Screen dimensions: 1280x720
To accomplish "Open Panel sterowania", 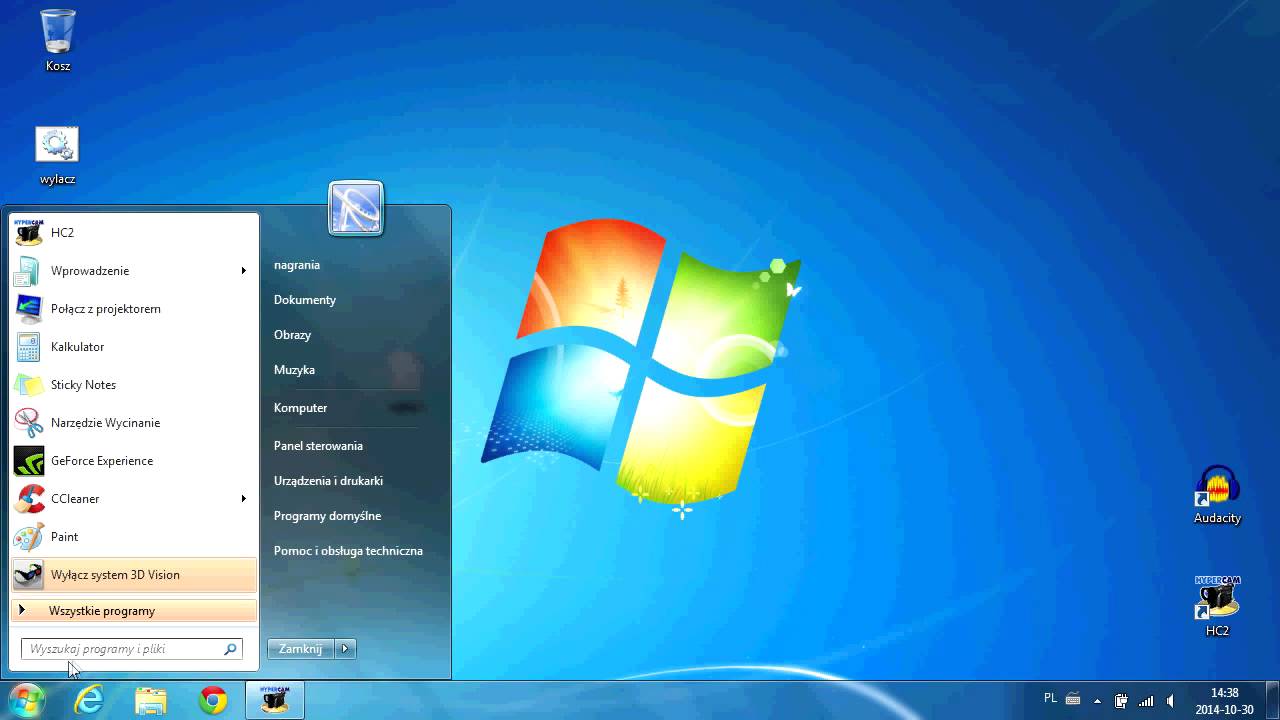I will click(318, 446).
